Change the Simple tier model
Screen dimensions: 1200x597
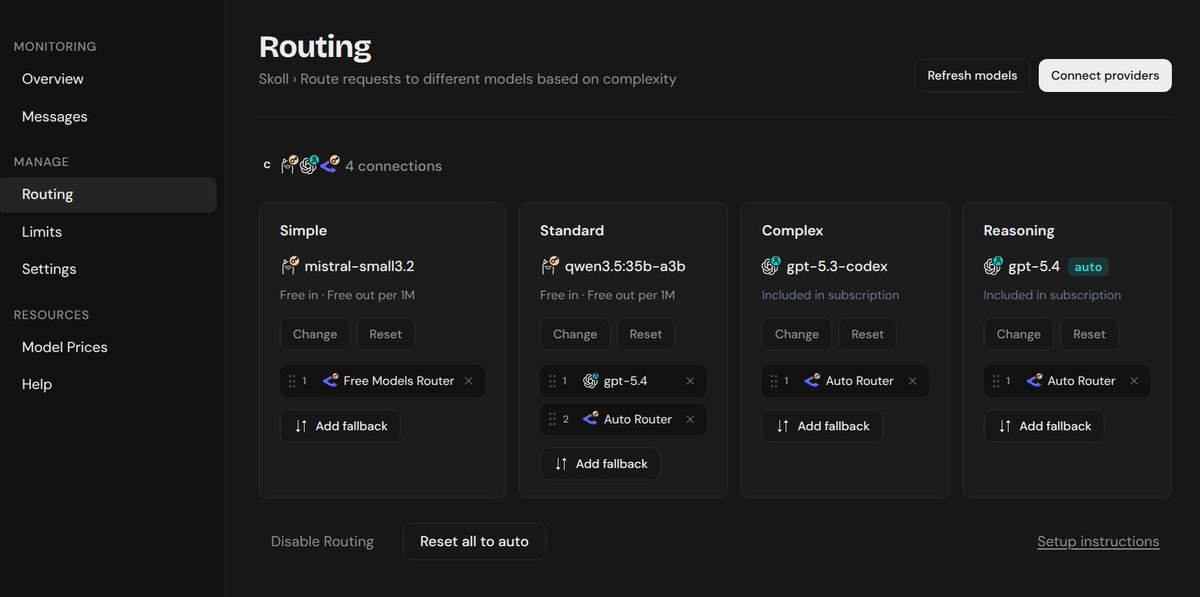pyautogui.click(x=315, y=334)
